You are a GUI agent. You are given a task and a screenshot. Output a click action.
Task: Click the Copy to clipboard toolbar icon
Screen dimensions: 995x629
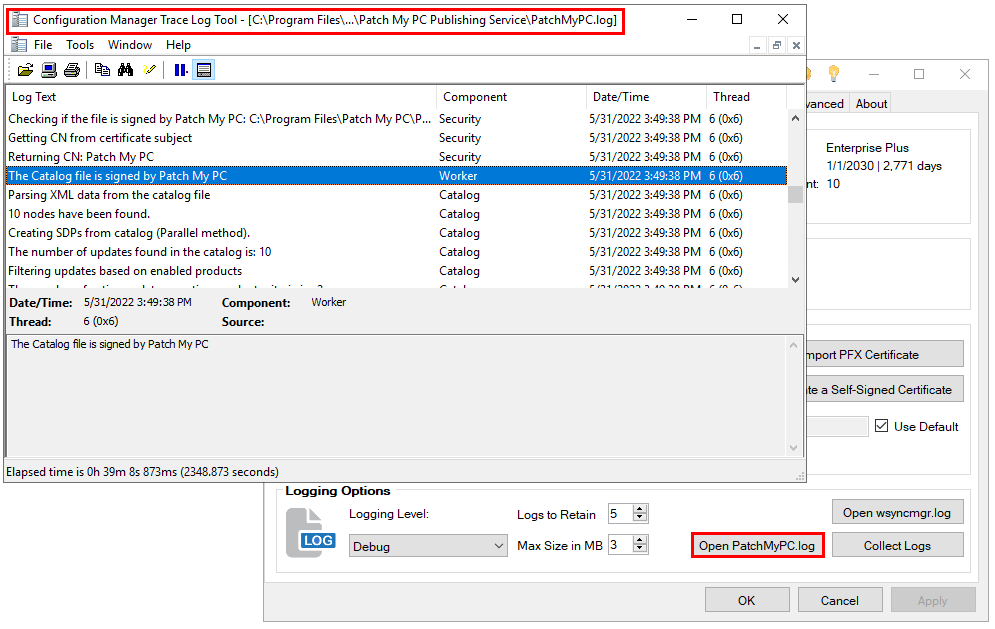click(102, 70)
